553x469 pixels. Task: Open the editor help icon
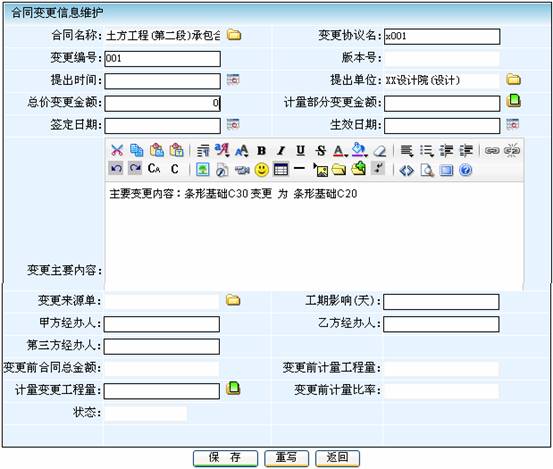[x=466, y=170]
